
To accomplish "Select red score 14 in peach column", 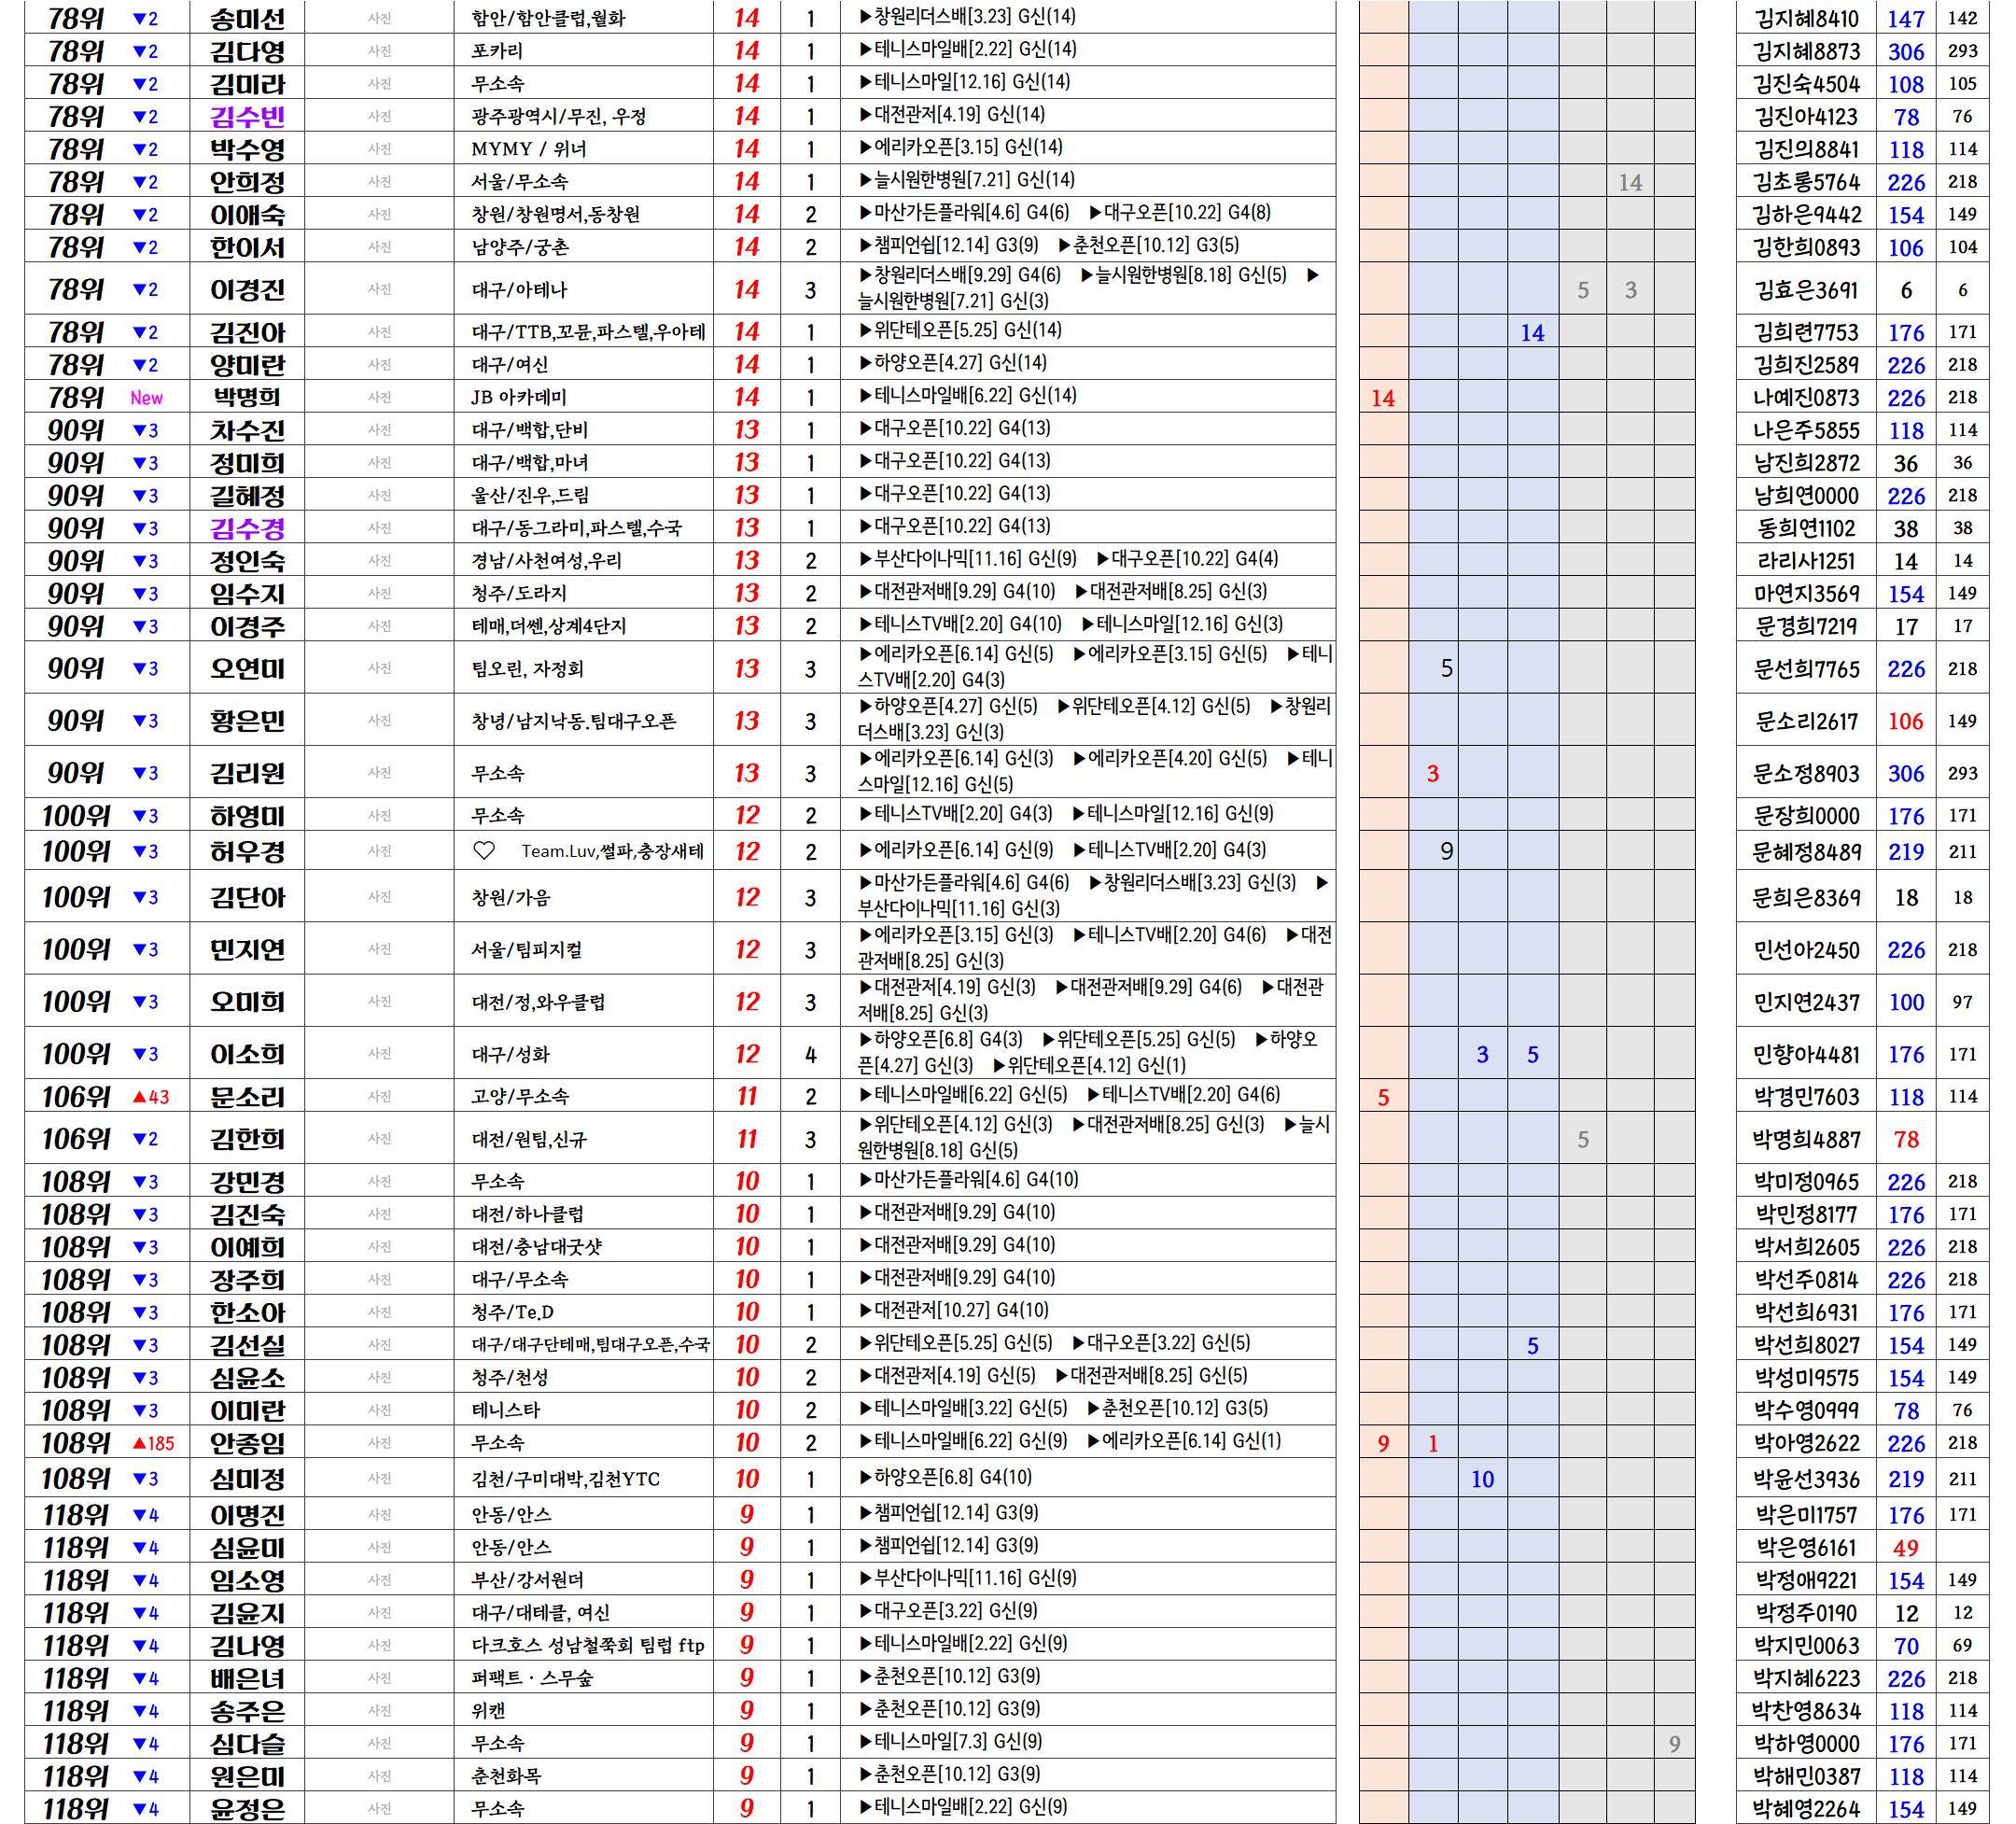I will coord(1382,398).
